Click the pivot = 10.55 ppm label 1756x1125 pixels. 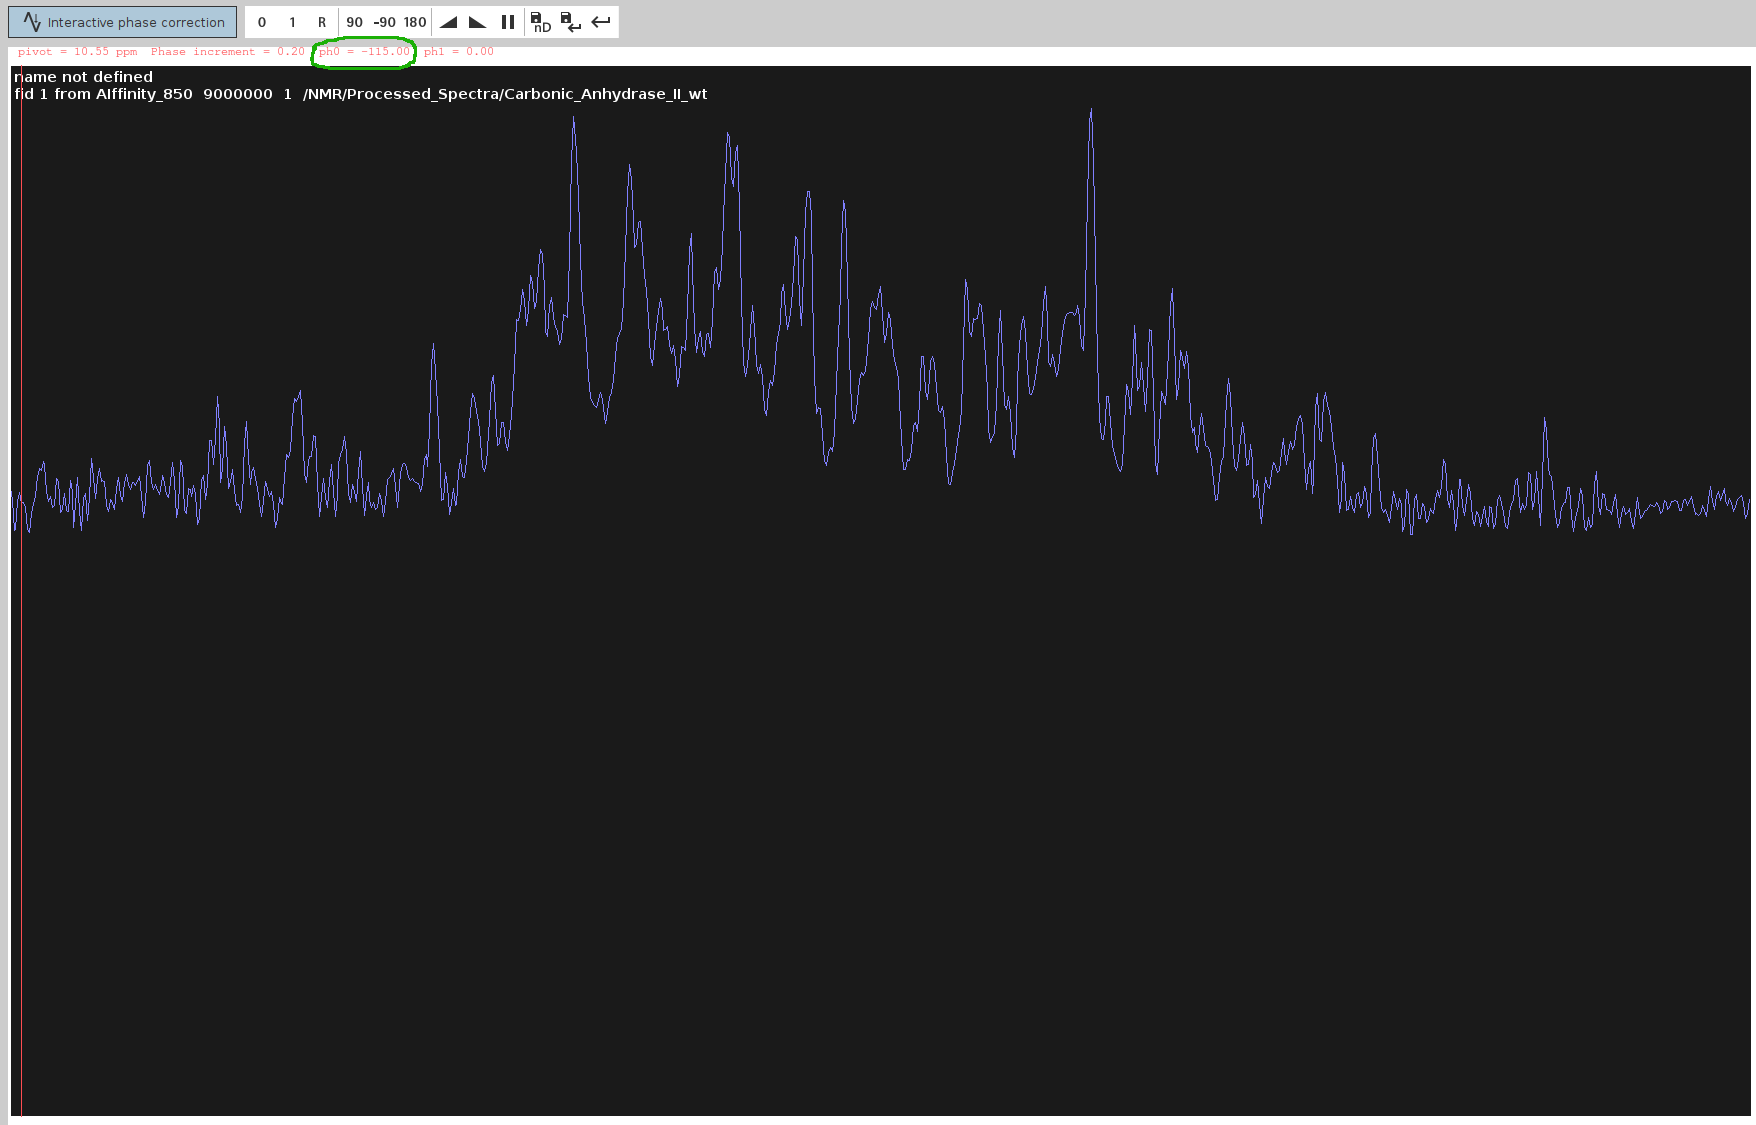77,52
